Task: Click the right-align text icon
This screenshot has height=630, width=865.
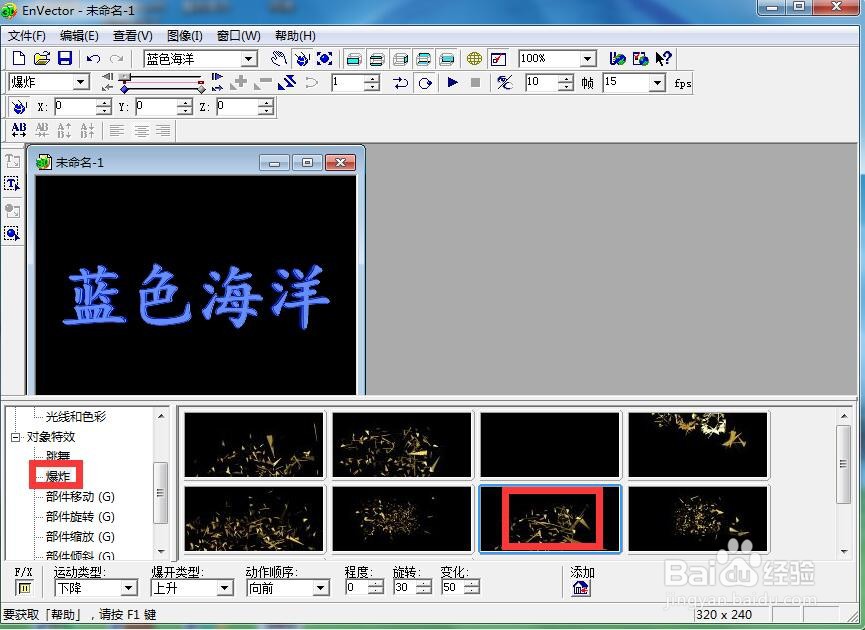Action: pos(163,130)
